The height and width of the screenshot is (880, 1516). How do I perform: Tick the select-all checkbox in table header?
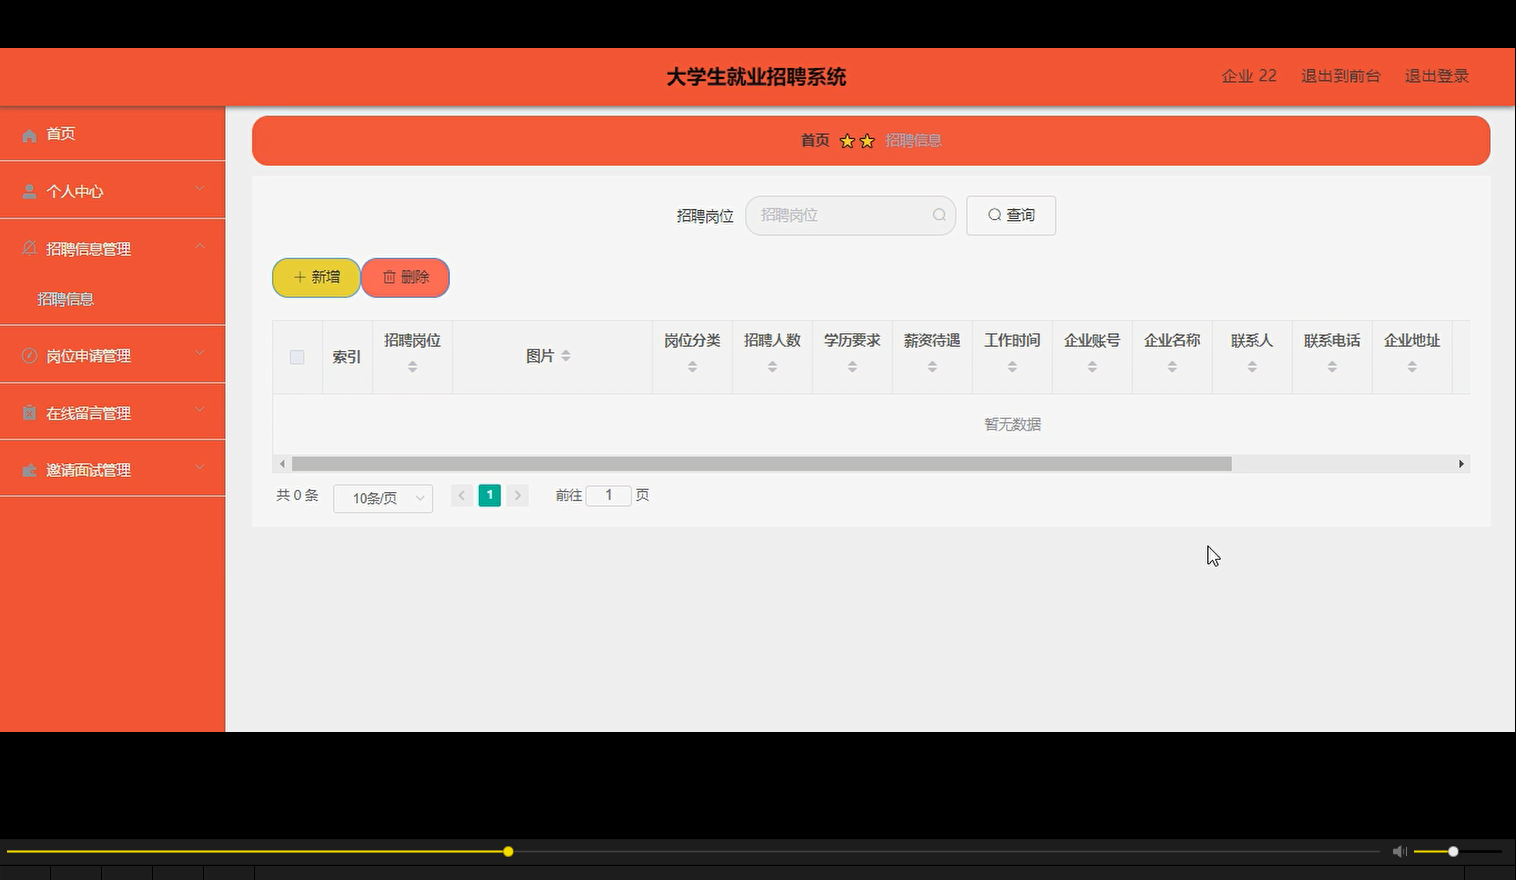tap(297, 357)
